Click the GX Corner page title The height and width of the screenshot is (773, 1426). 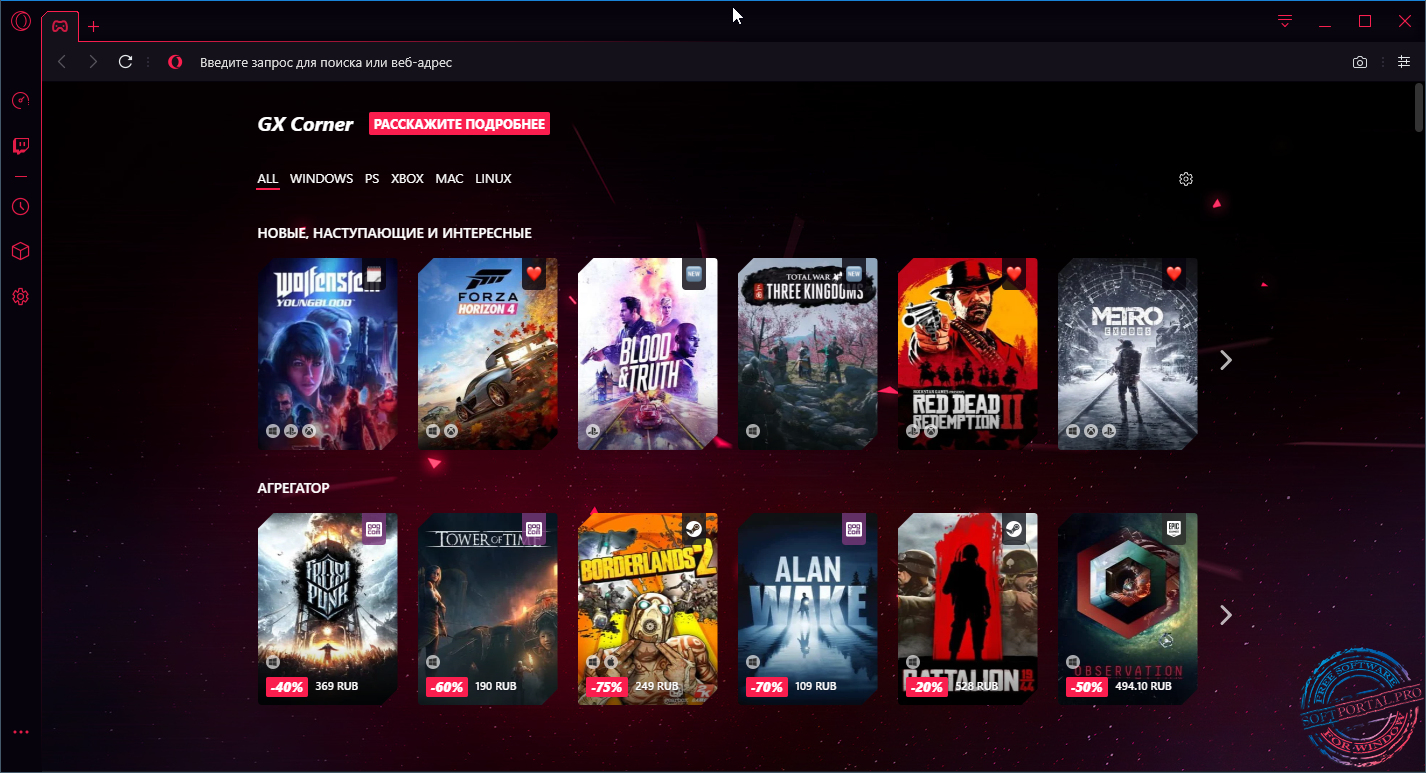click(x=305, y=125)
